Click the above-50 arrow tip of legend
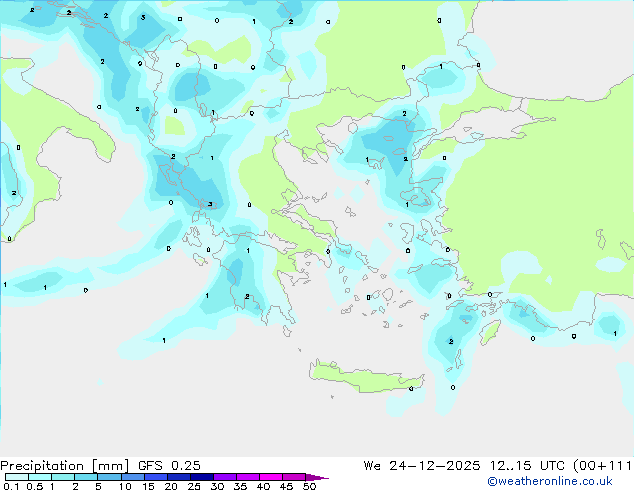 tap(317, 477)
